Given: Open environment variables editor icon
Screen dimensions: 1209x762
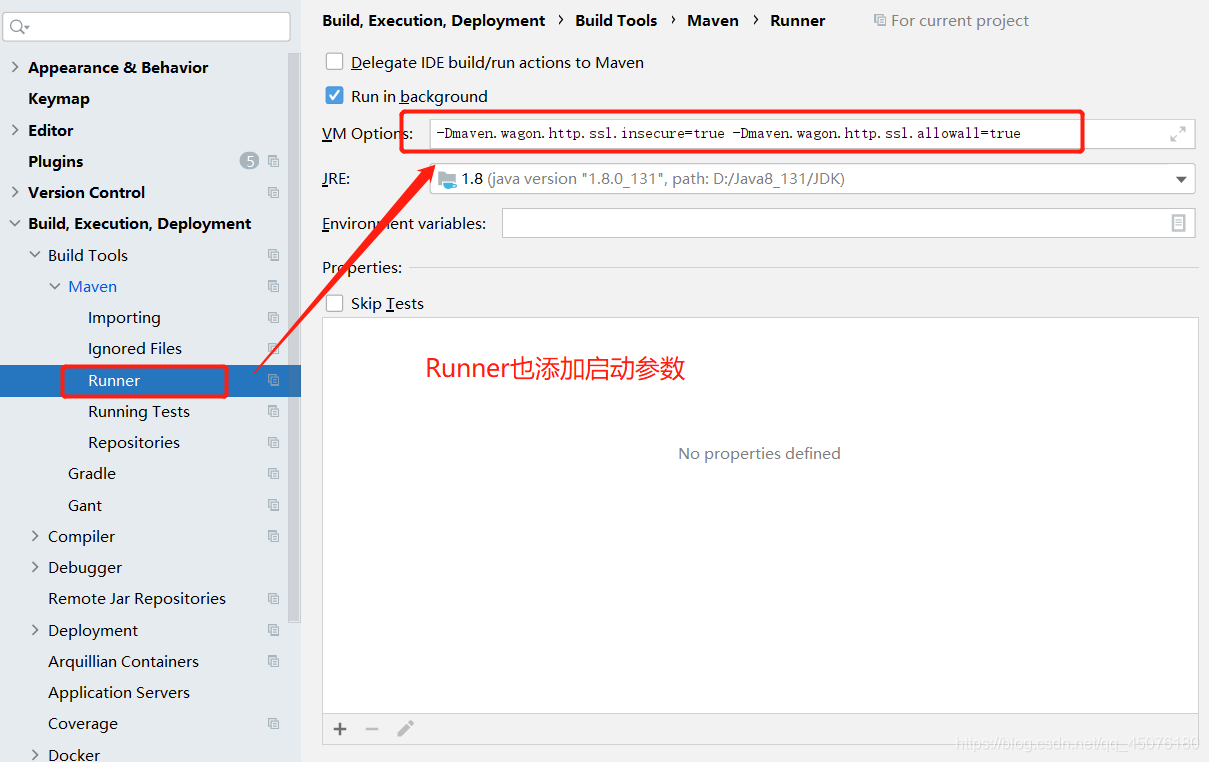Looking at the screenshot, I should 1179,223.
